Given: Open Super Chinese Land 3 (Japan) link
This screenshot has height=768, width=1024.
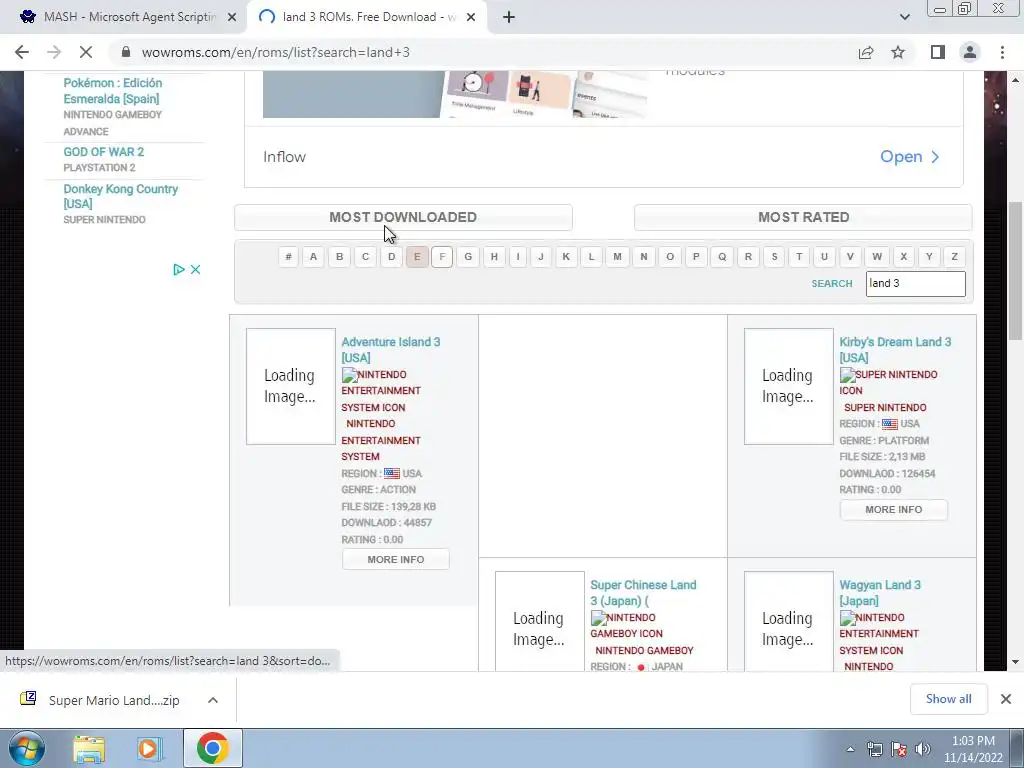Looking at the screenshot, I should (x=643, y=592).
